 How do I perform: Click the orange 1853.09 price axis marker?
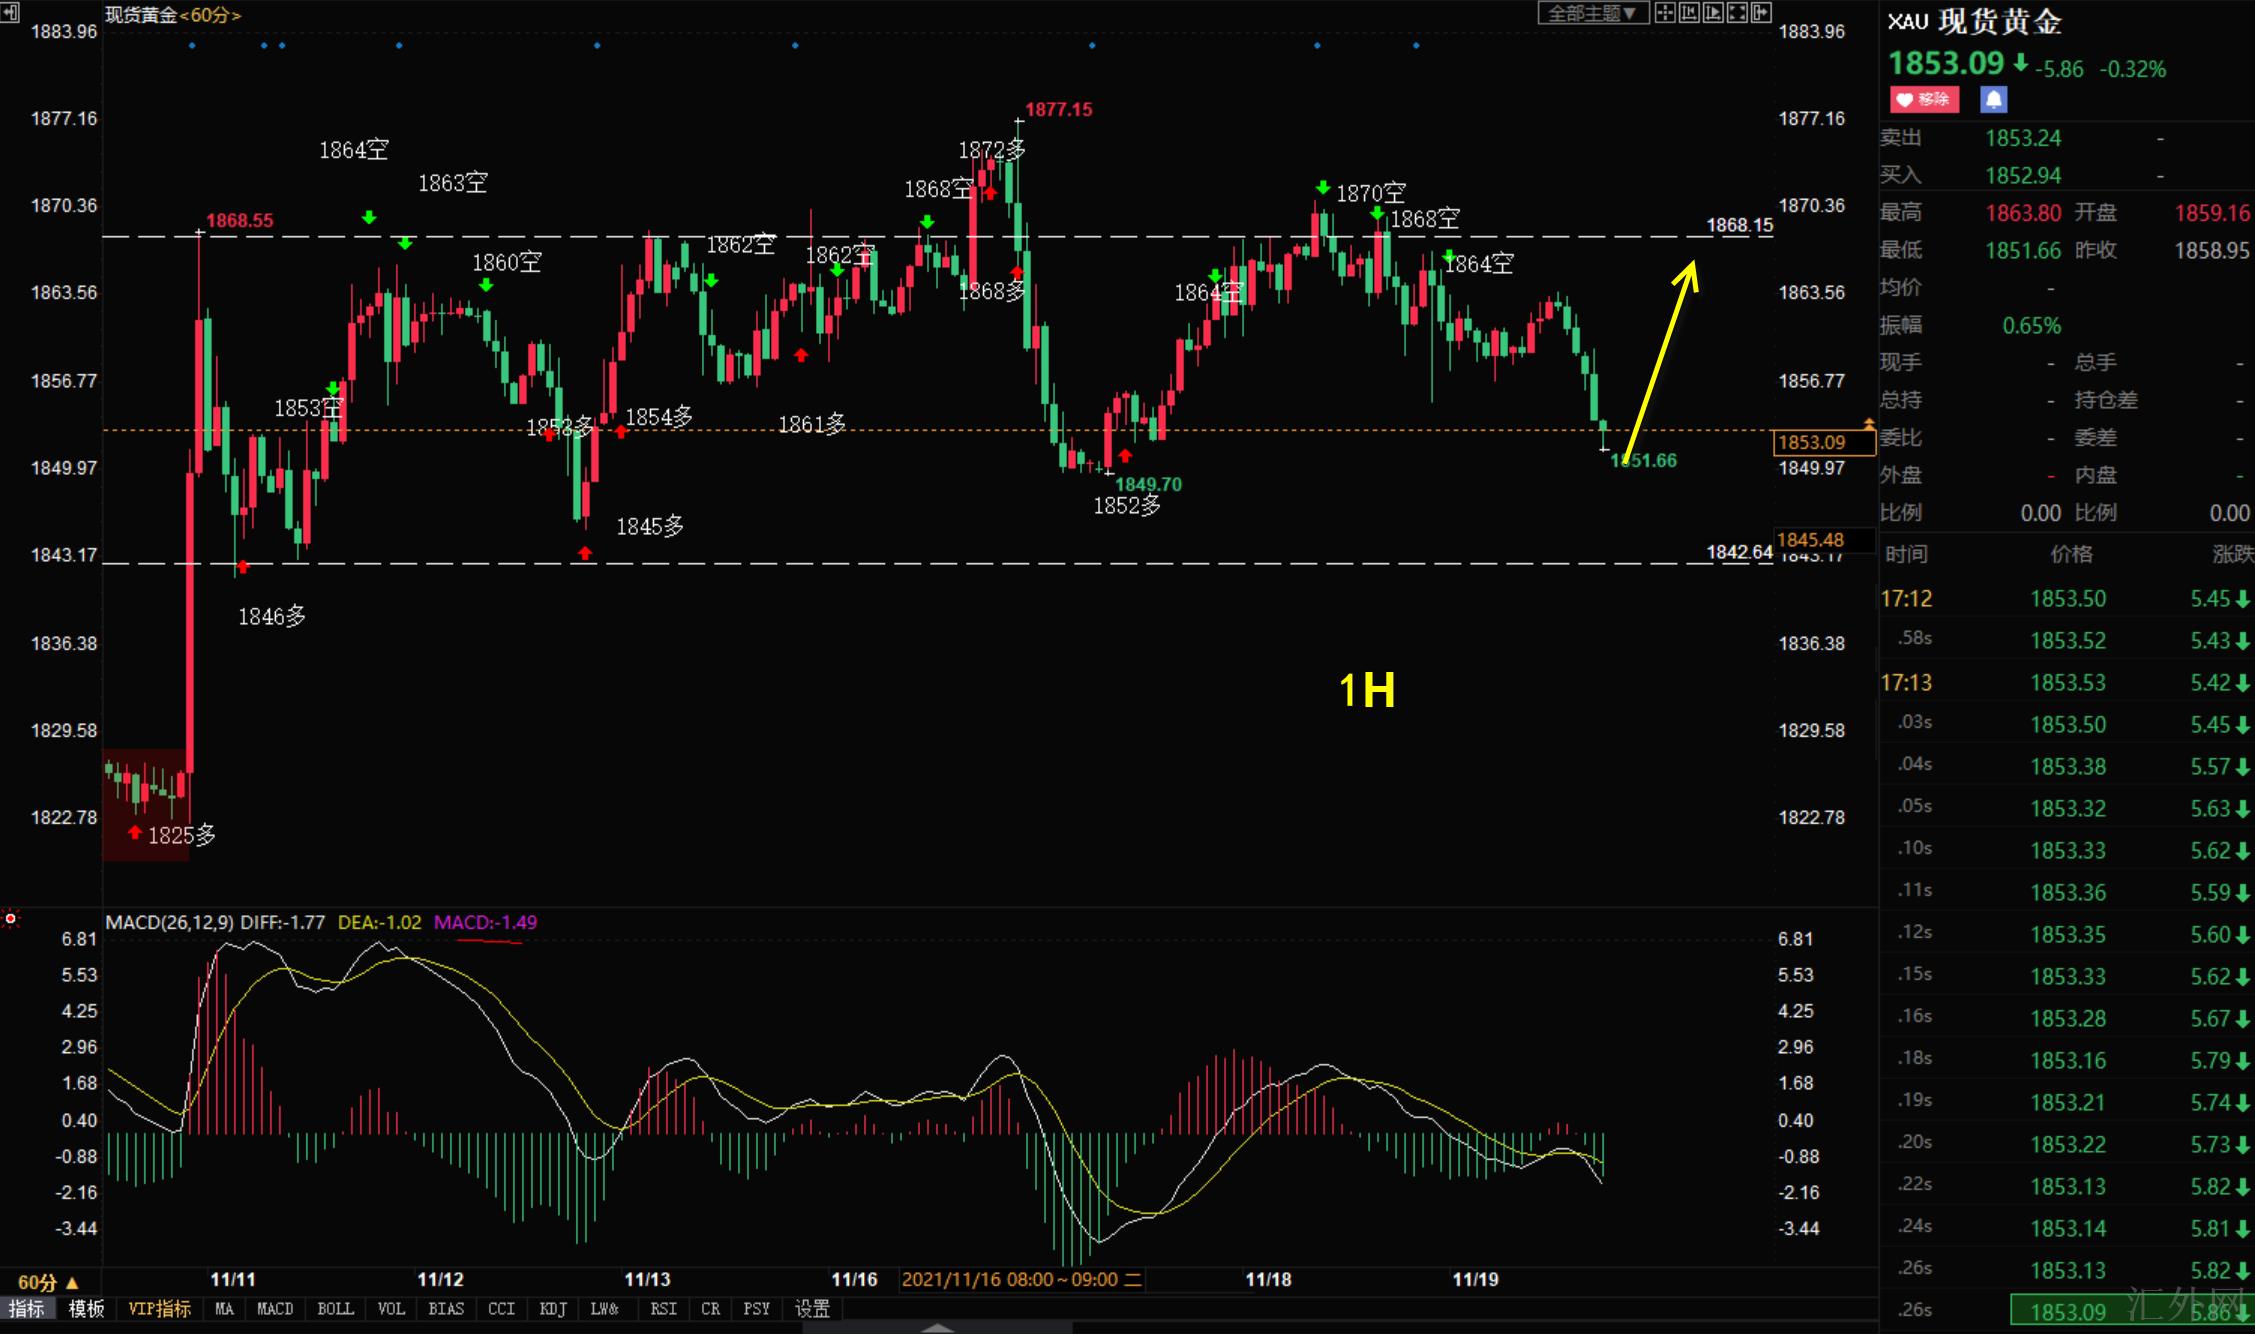pos(1823,442)
